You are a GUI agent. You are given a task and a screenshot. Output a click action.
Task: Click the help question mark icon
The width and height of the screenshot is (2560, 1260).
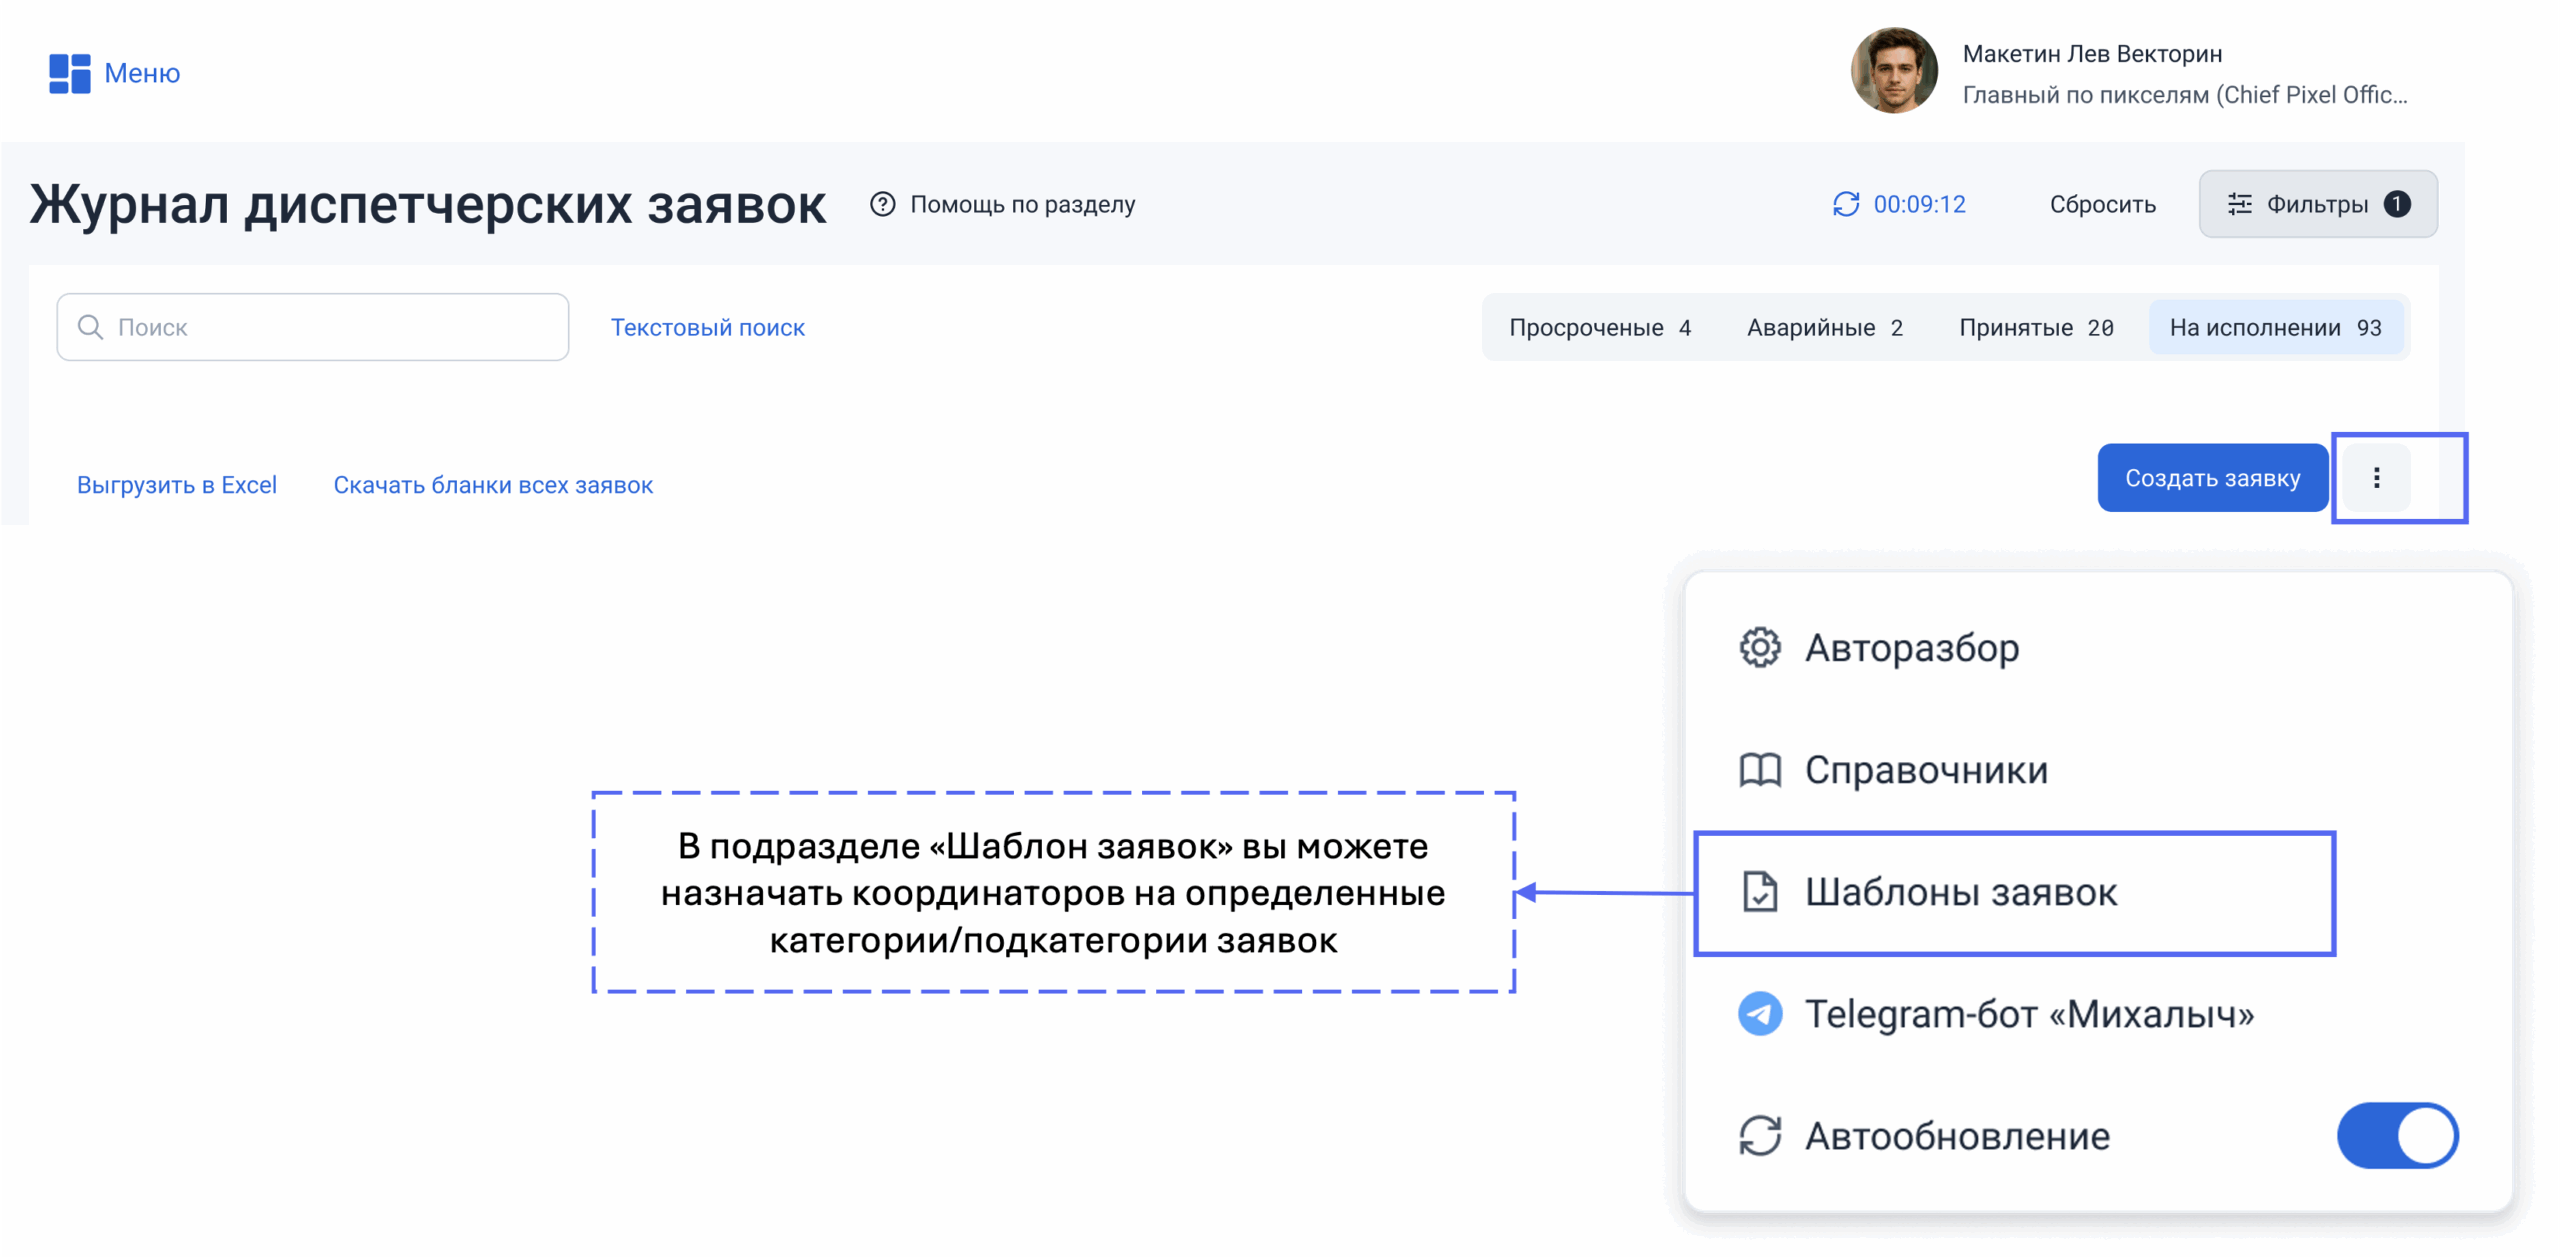[882, 204]
